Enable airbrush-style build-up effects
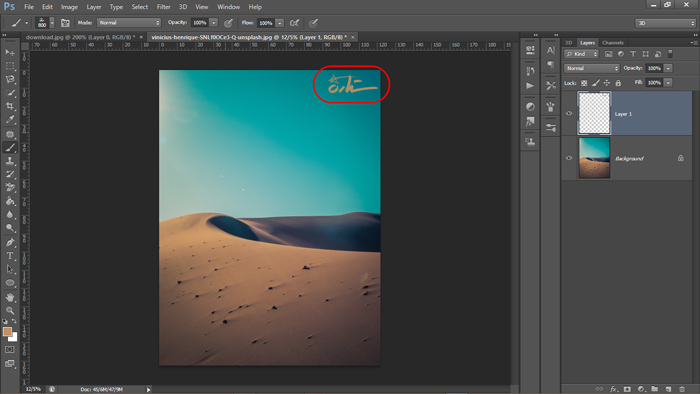This screenshot has height=394, width=700. click(x=294, y=23)
